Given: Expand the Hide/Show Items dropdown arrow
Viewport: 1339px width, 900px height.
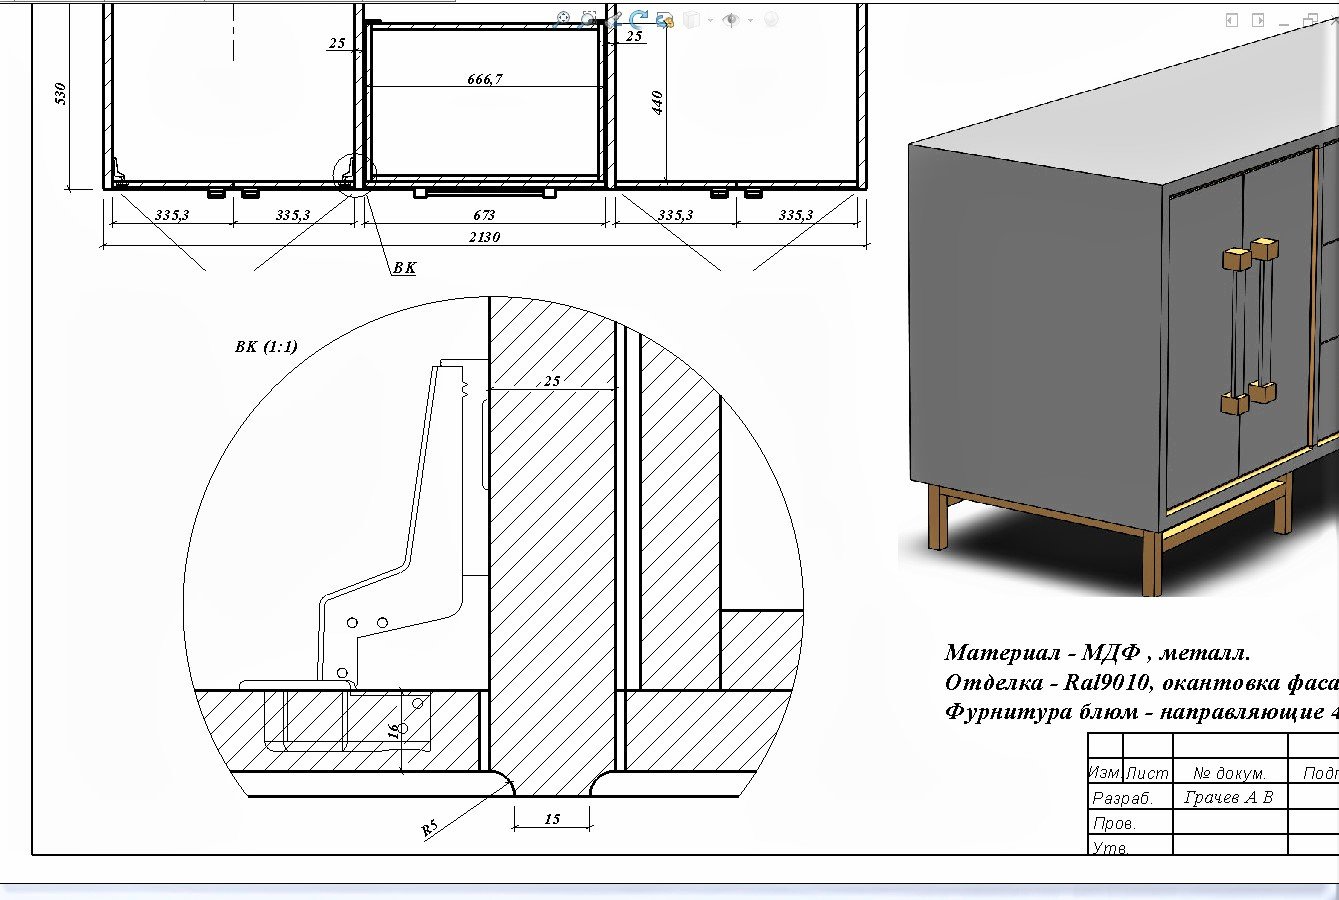Looking at the screenshot, I should [x=750, y=19].
